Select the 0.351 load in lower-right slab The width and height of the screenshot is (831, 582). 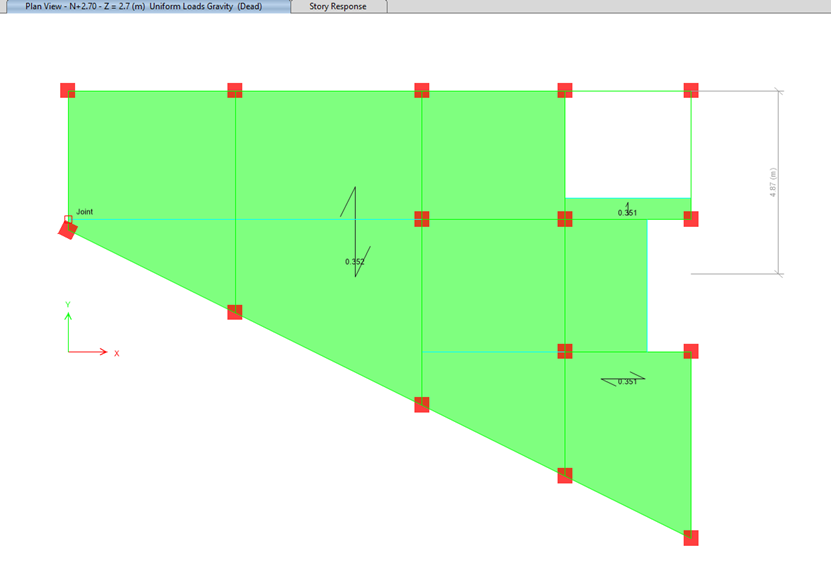627,381
